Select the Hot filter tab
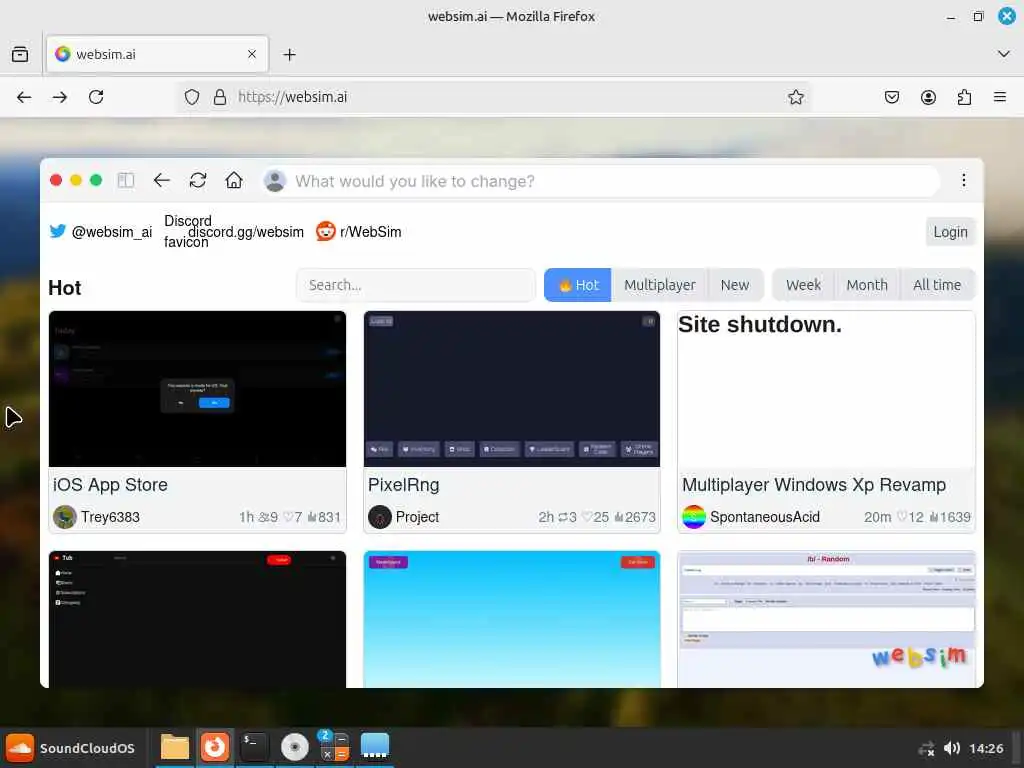The height and width of the screenshot is (768, 1024). click(x=577, y=285)
